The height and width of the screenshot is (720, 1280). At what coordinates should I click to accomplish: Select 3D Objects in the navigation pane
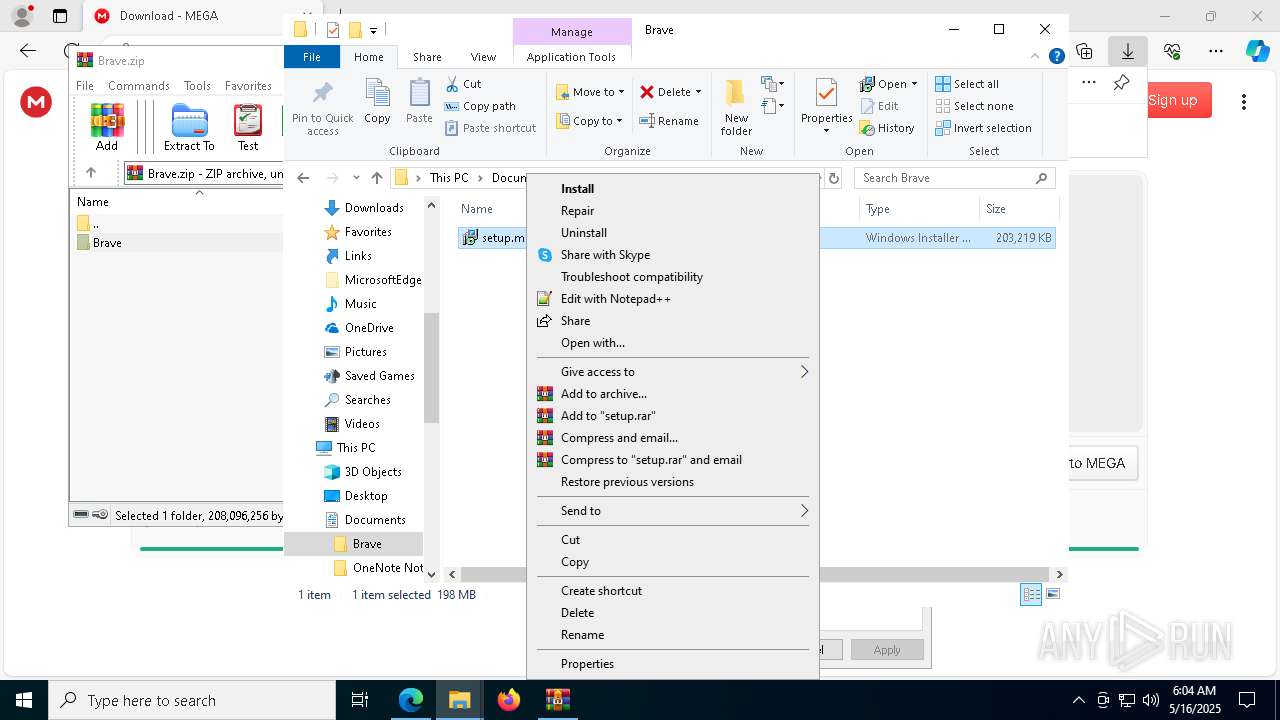click(373, 471)
